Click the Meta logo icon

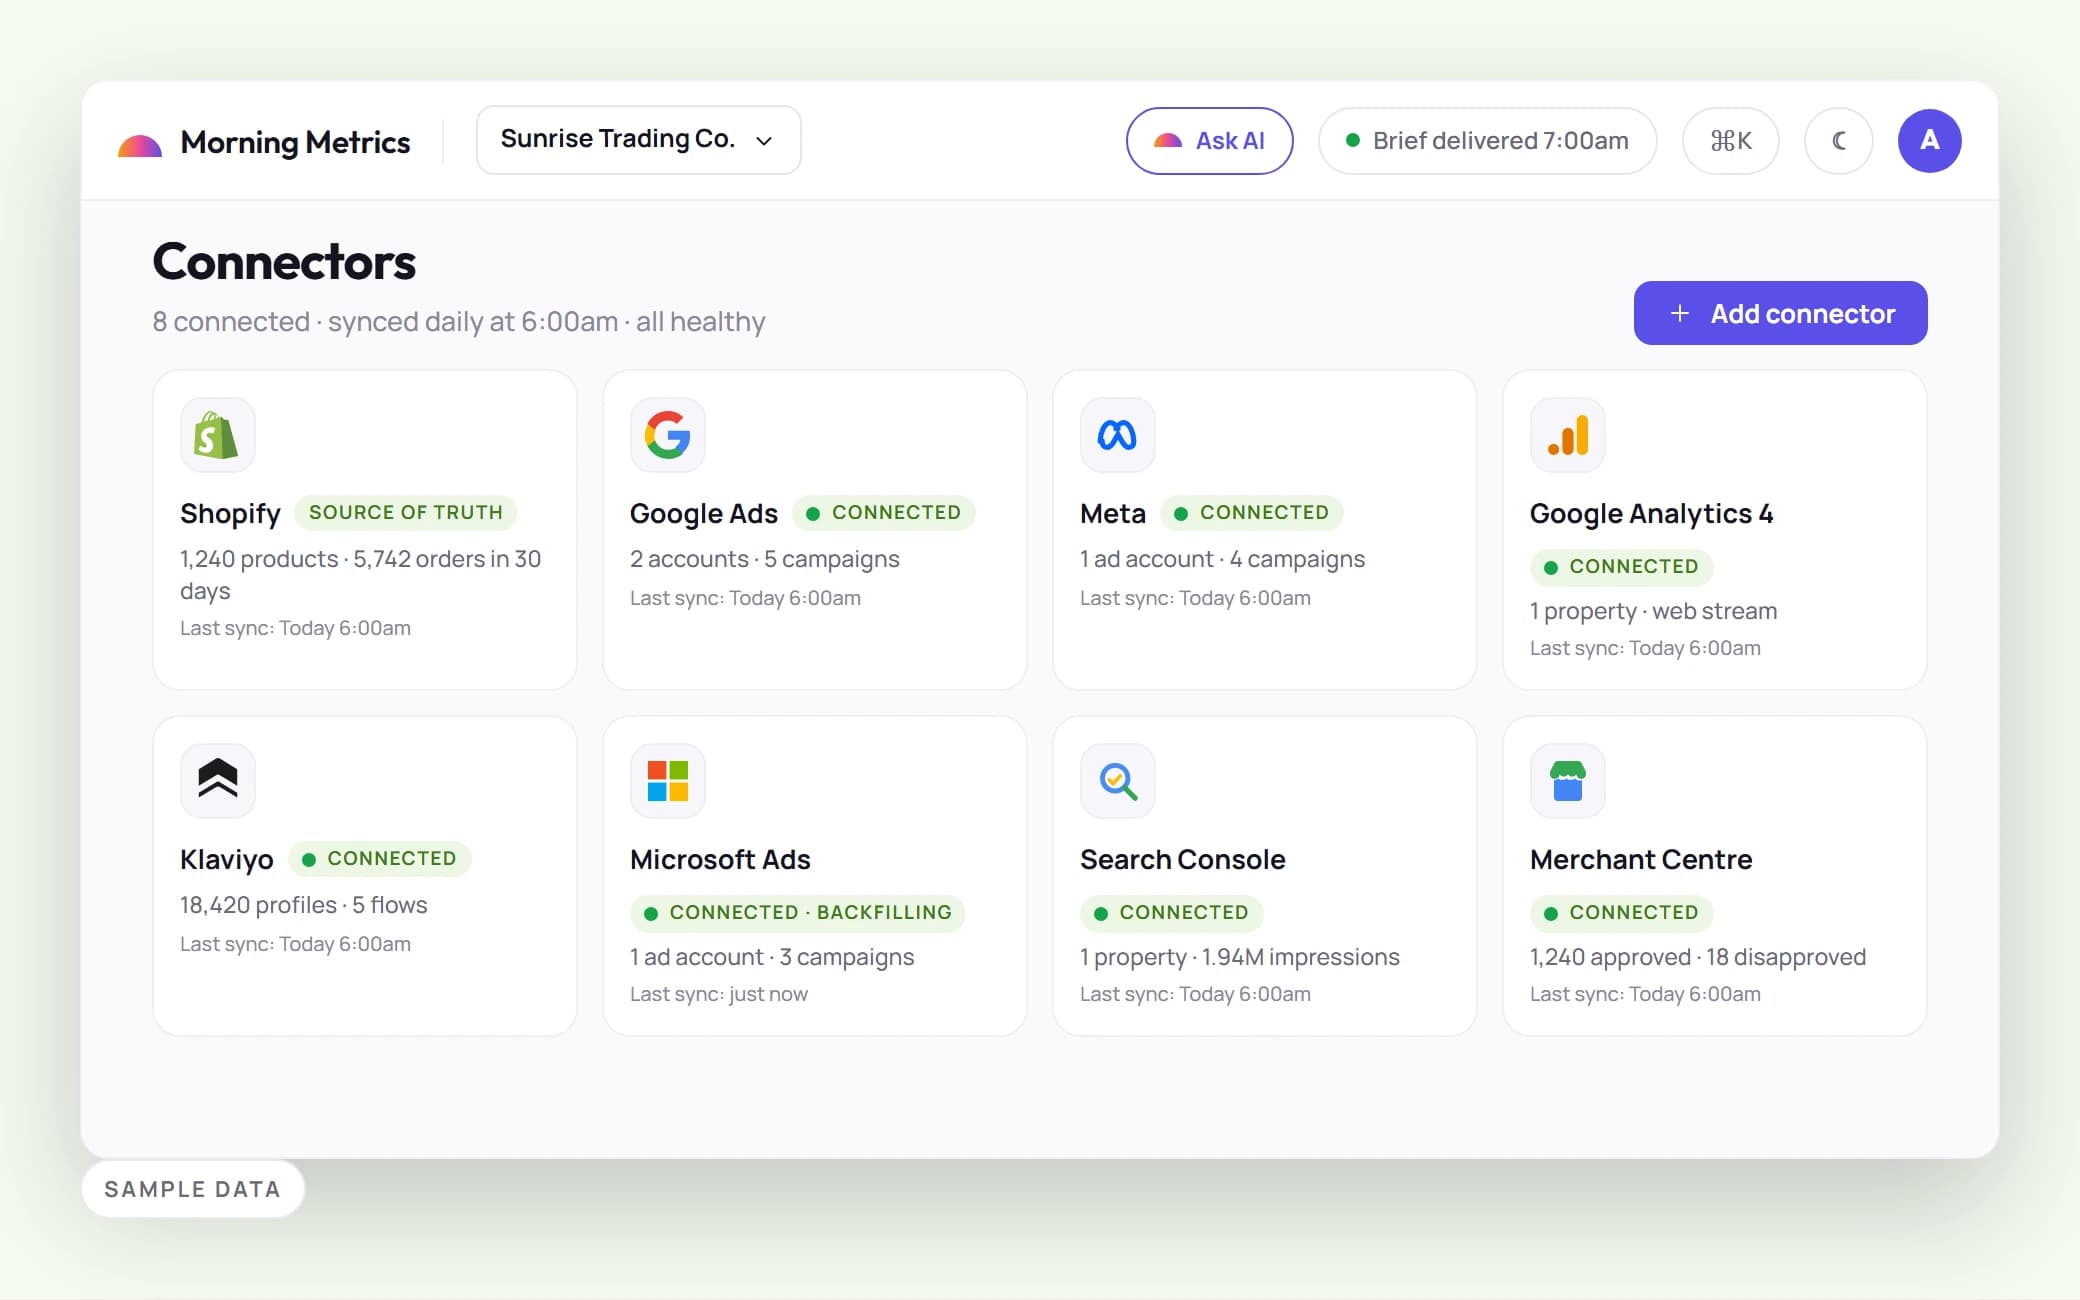click(1117, 435)
